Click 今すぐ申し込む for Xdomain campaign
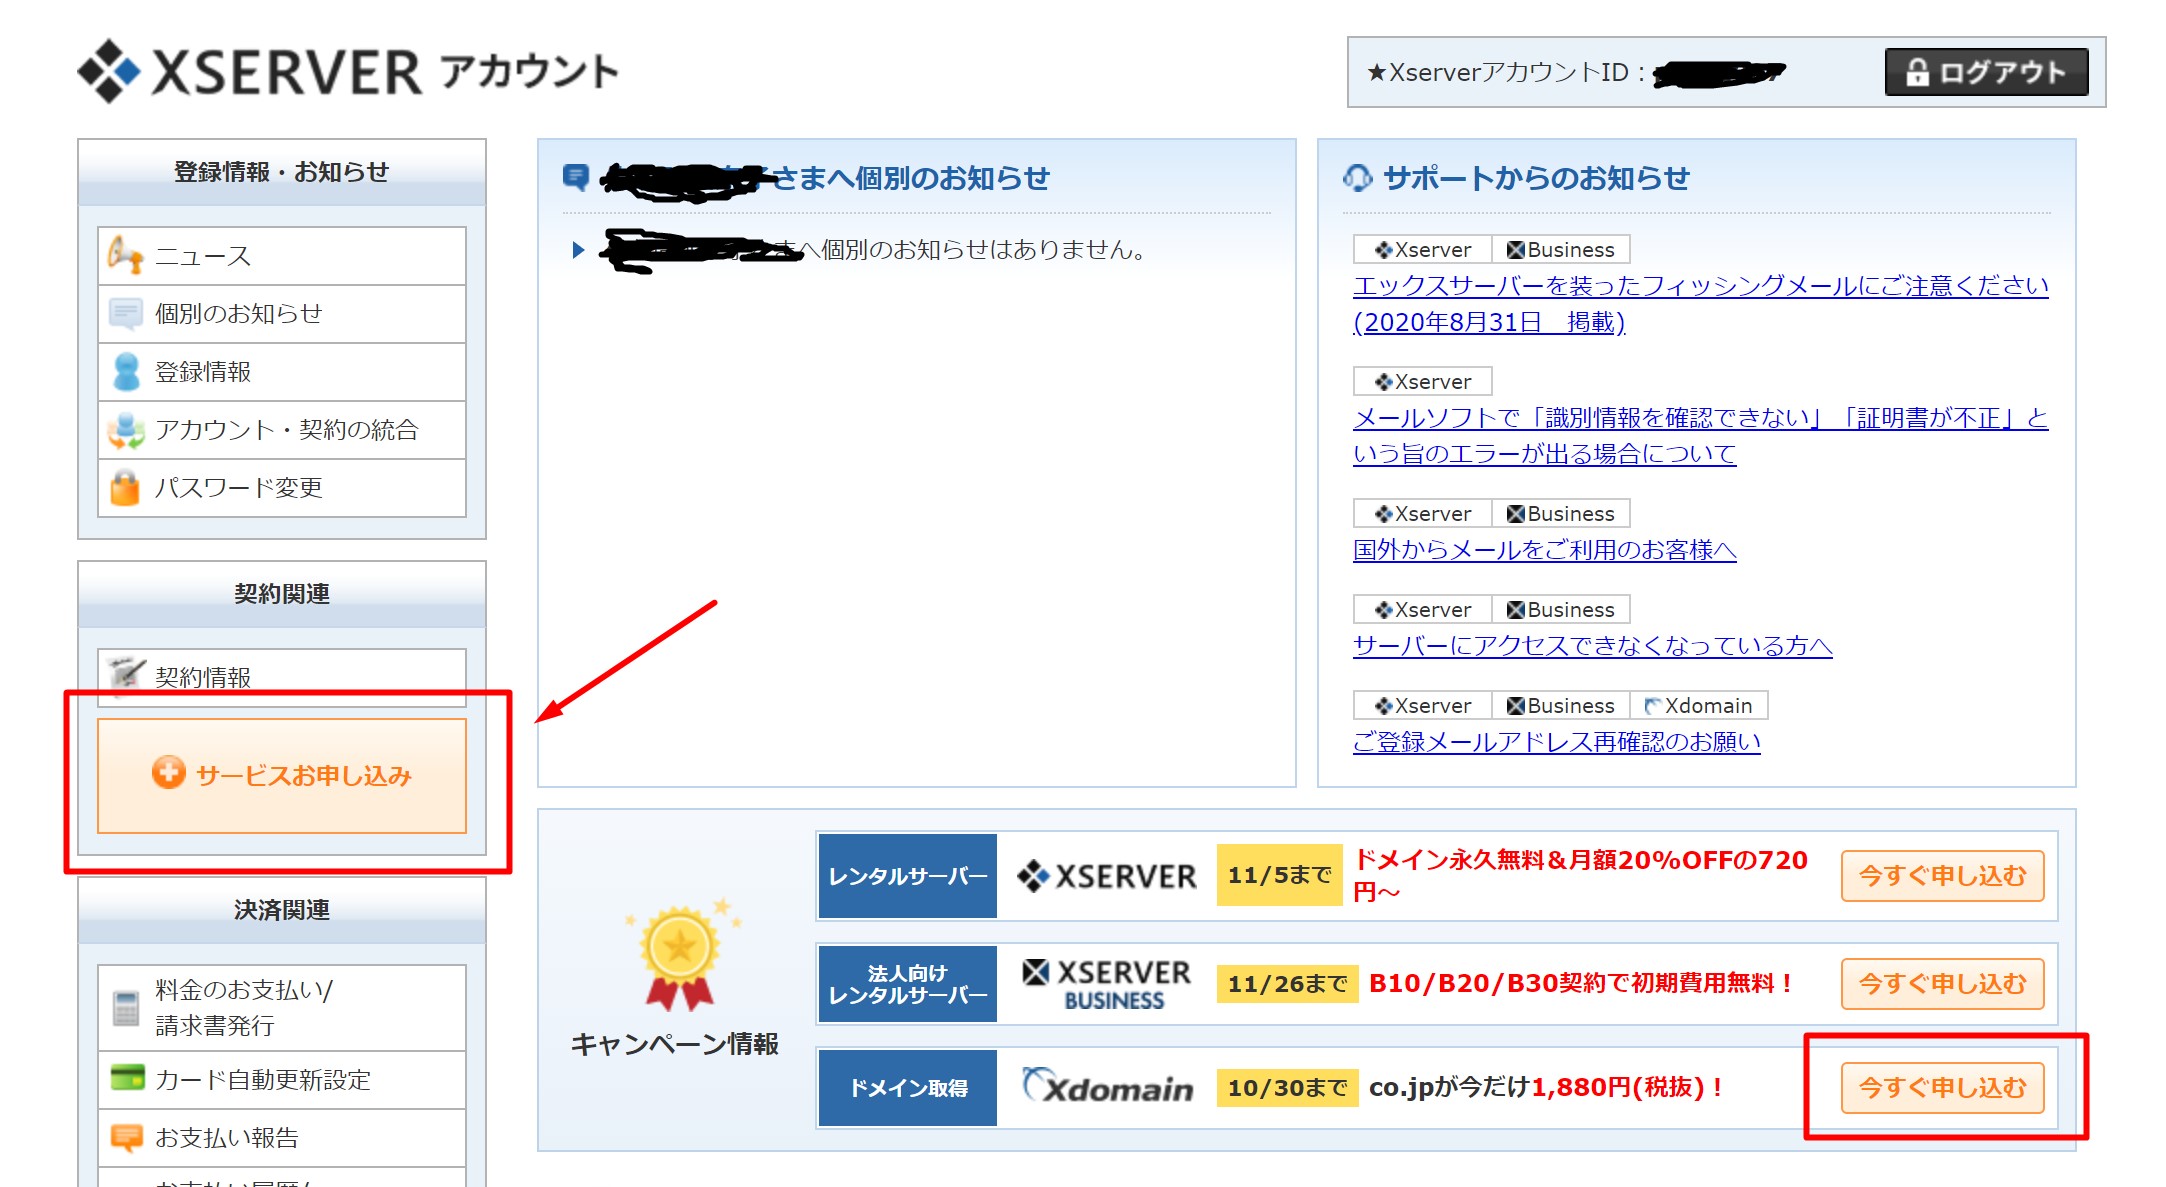 1942,1088
